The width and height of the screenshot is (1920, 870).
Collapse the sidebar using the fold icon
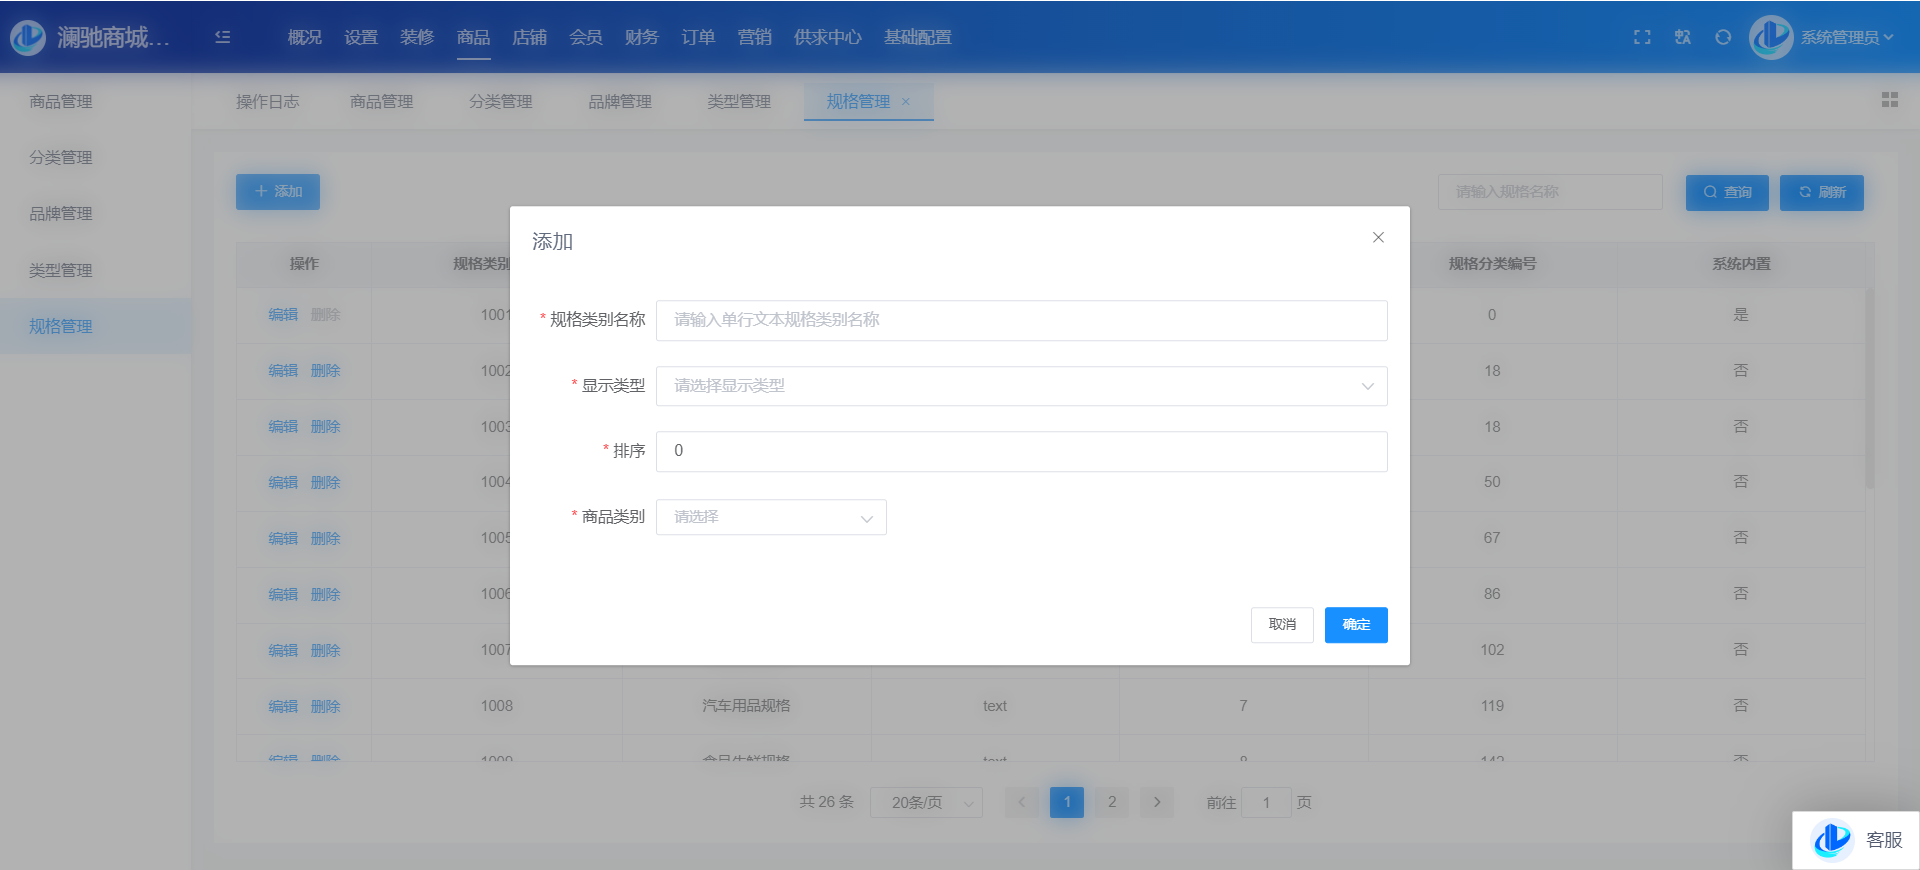223,37
